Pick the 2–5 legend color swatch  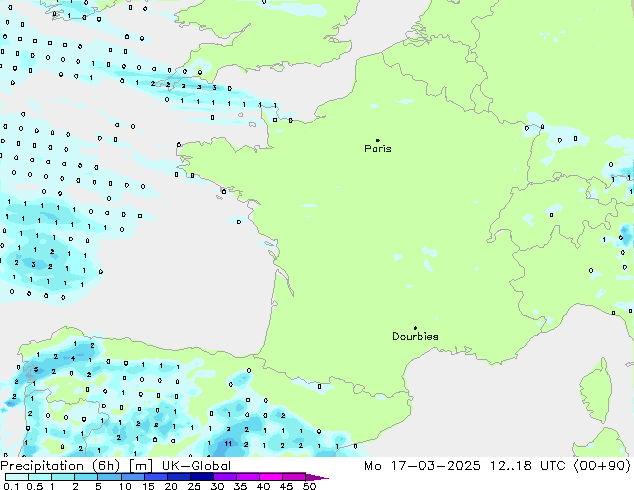click(x=86, y=477)
